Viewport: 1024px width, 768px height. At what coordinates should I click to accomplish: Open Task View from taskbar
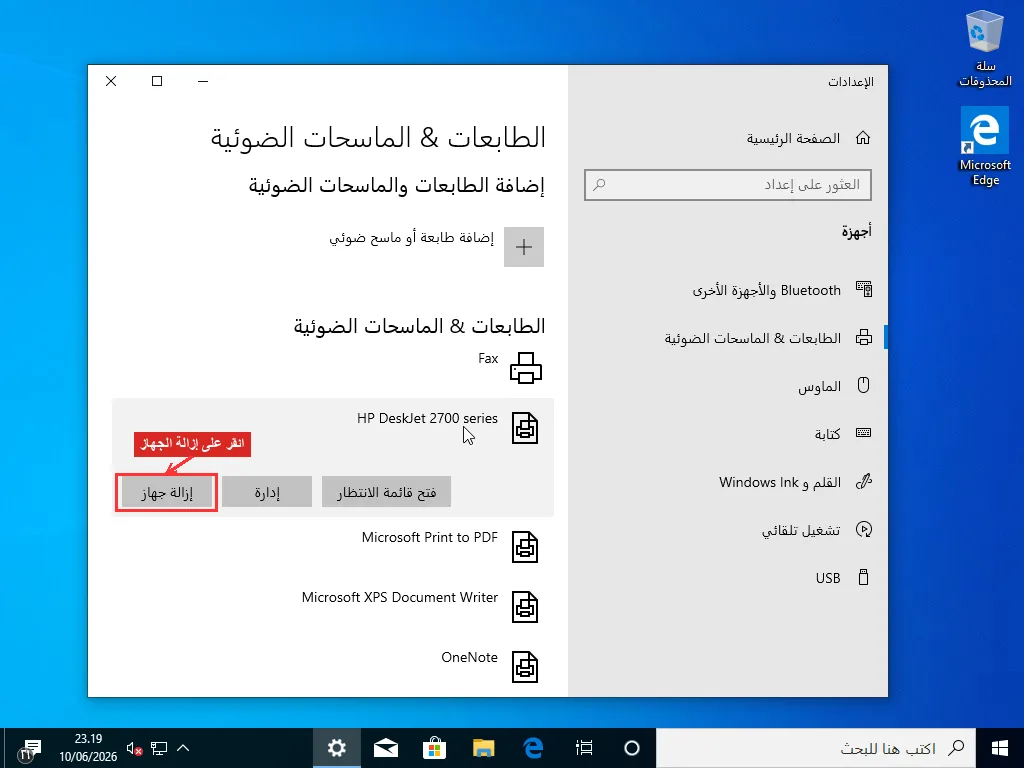click(584, 748)
